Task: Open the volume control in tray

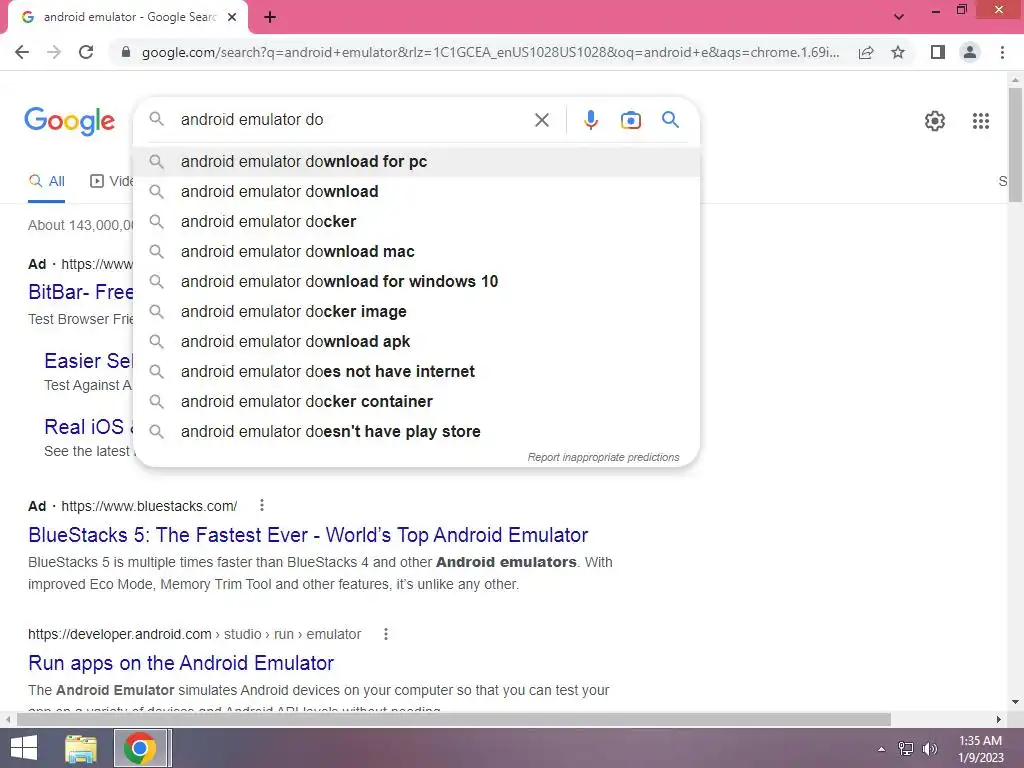Action: pos(930,748)
